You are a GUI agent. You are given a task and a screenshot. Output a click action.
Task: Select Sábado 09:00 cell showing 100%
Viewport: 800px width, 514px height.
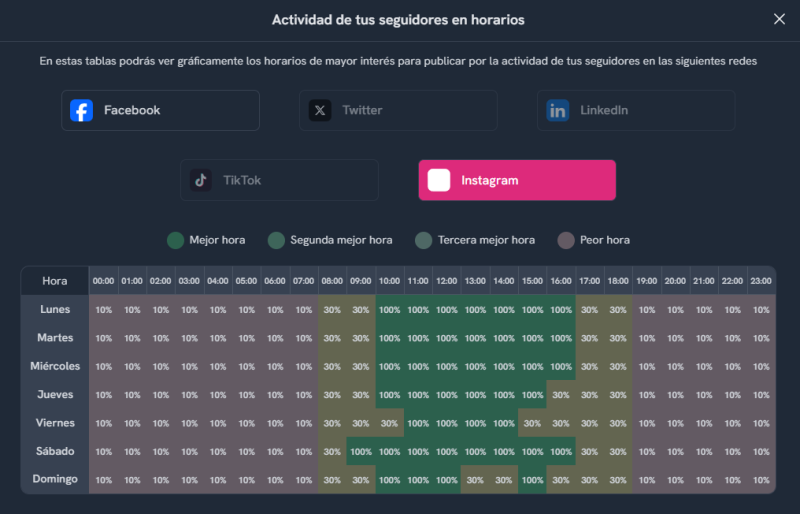tap(361, 451)
